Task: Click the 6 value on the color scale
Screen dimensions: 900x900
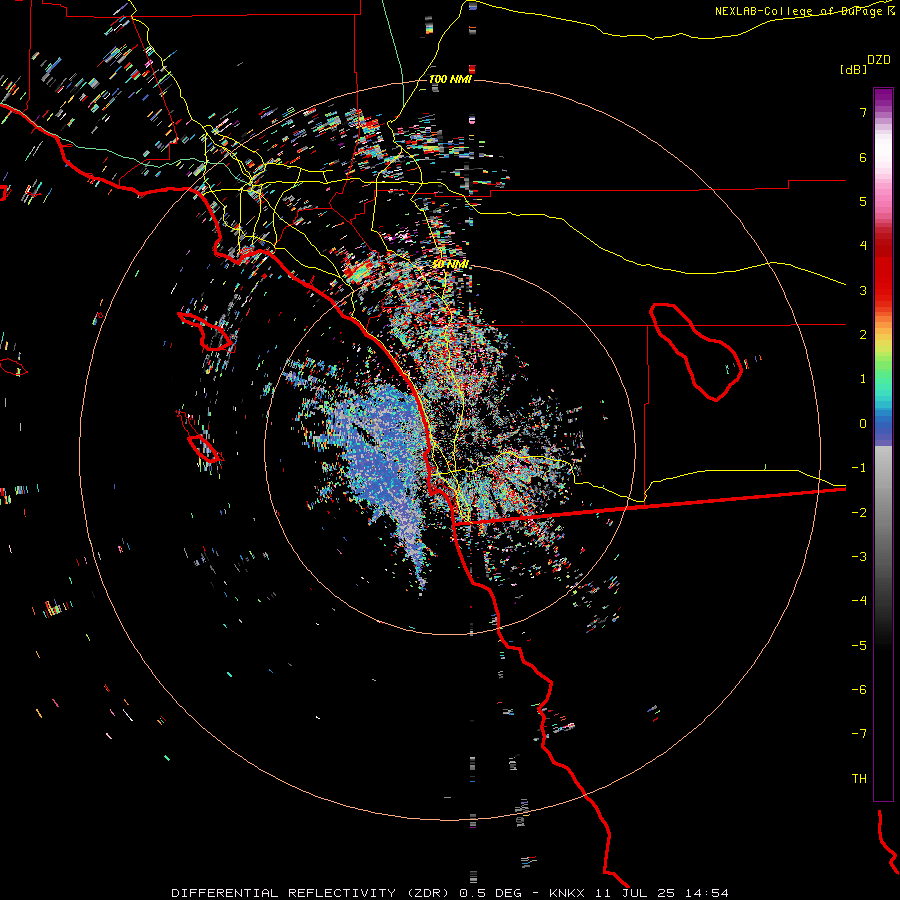Action: click(x=863, y=157)
